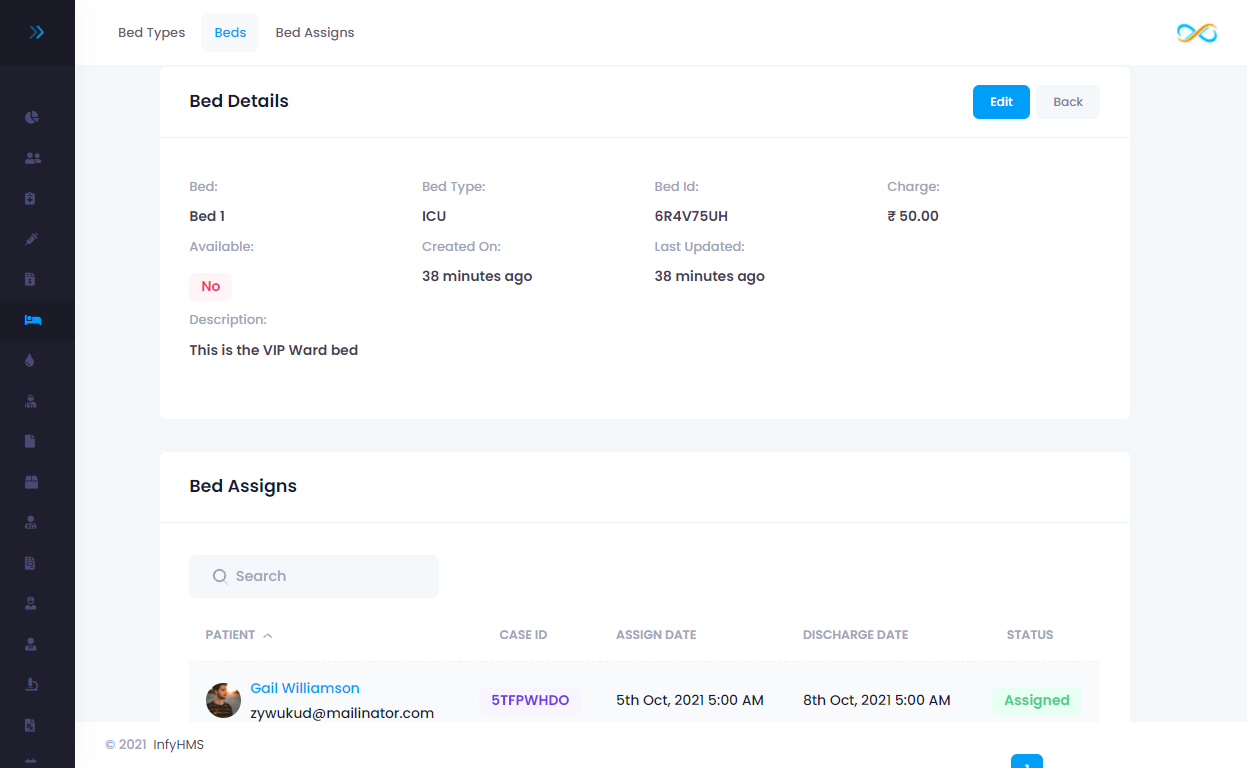Screen dimensions: 1247x768
Task: Open the dashboard pie chart icon
Action: click(x=32, y=117)
